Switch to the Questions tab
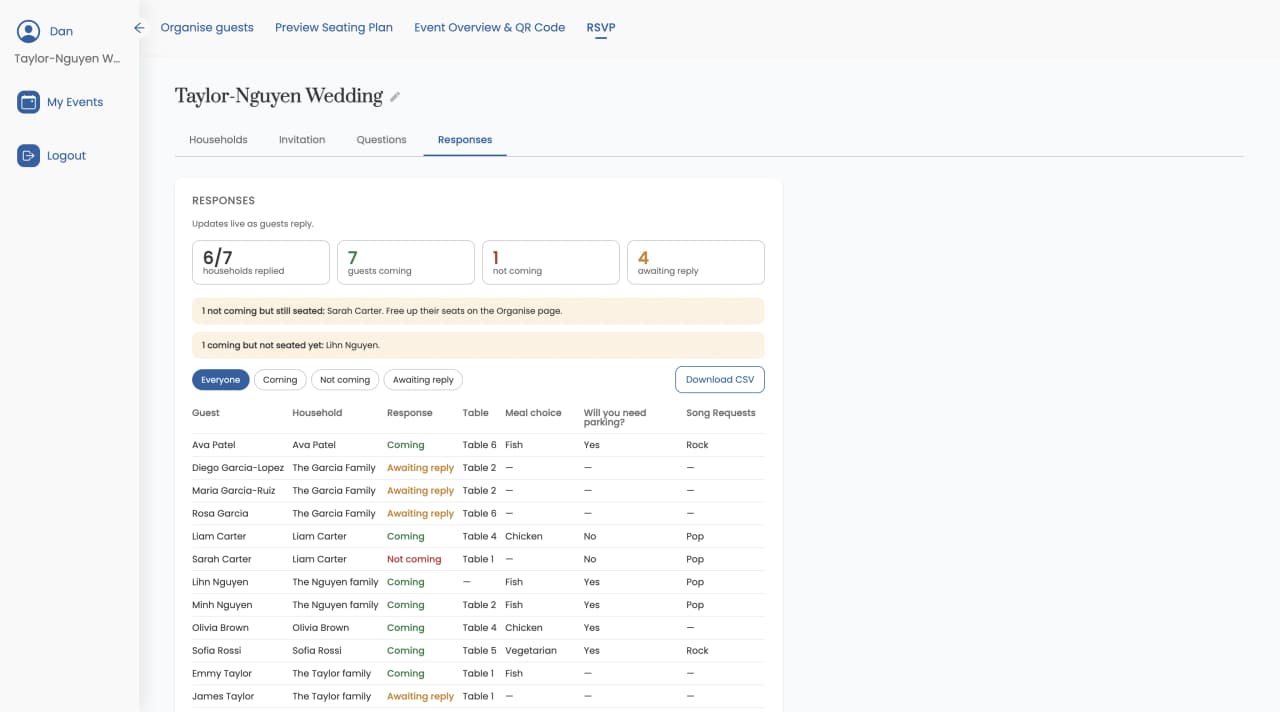Viewport: 1280px width, 712px height. click(381, 140)
